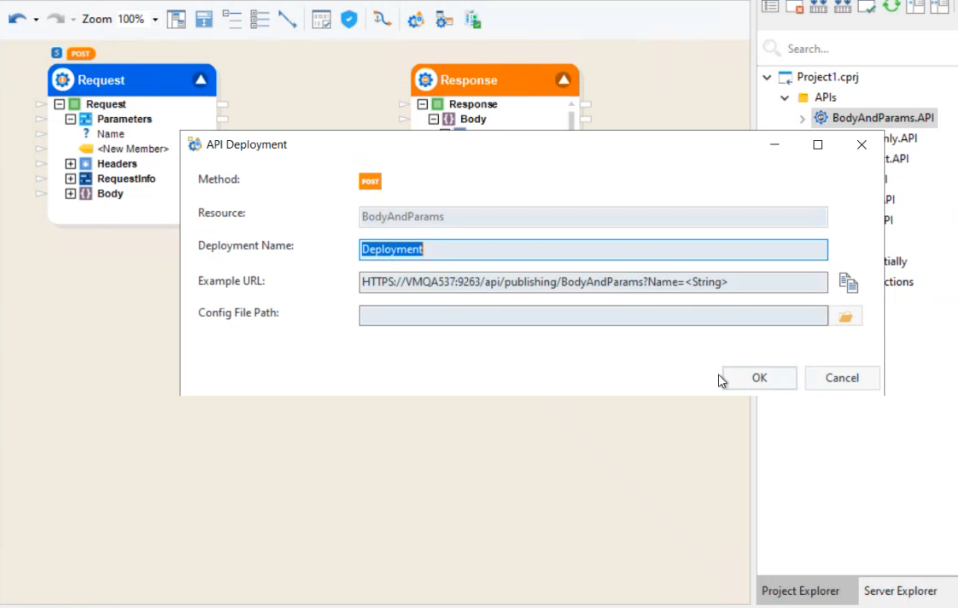958x608 pixels.
Task: Expand the Body node under Request
Action: pos(70,194)
